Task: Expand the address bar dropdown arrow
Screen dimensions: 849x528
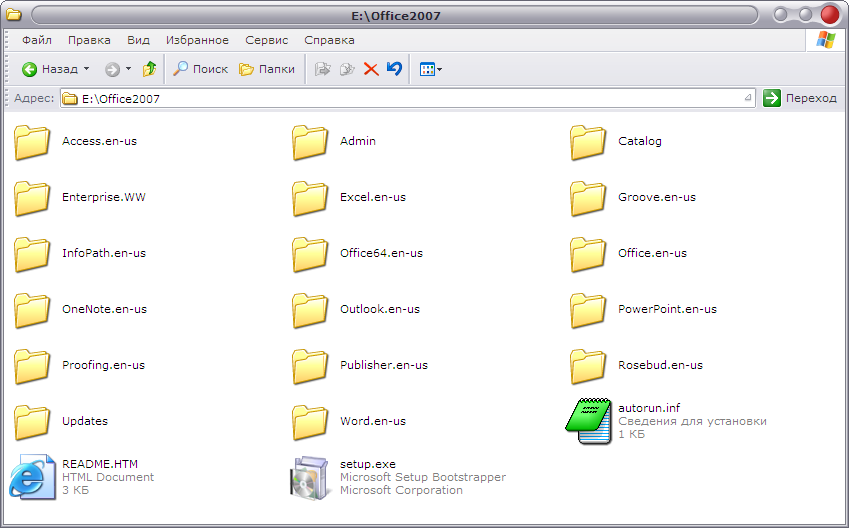Action: pyautogui.click(x=749, y=98)
